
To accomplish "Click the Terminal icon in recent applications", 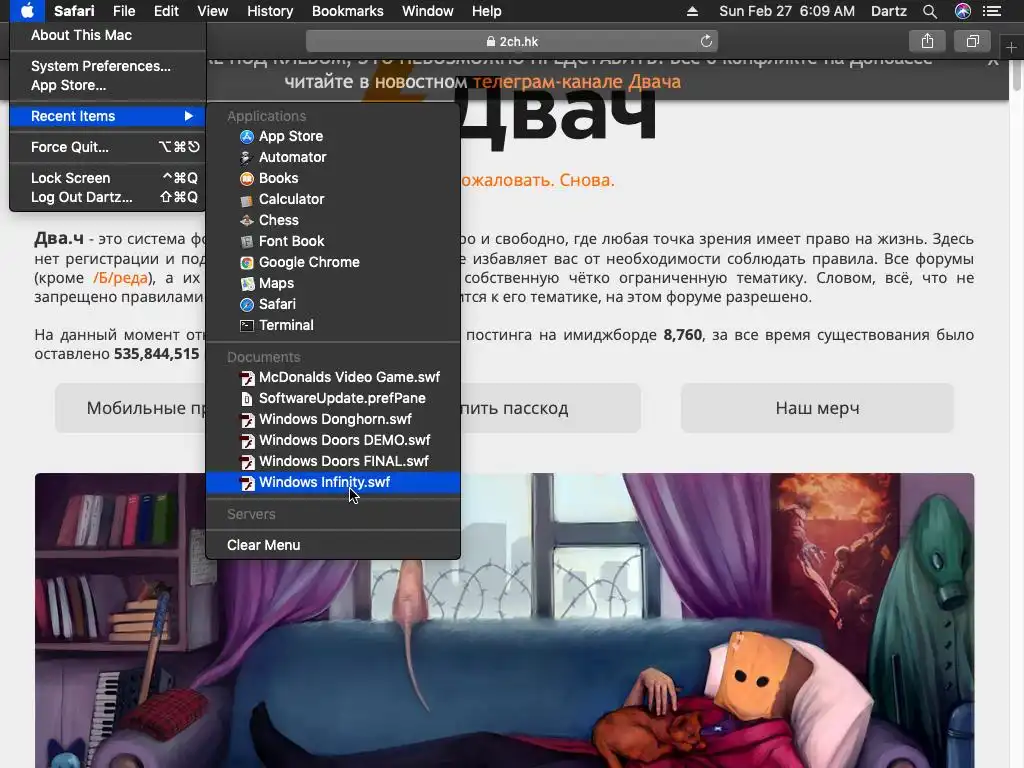I will click(247, 325).
